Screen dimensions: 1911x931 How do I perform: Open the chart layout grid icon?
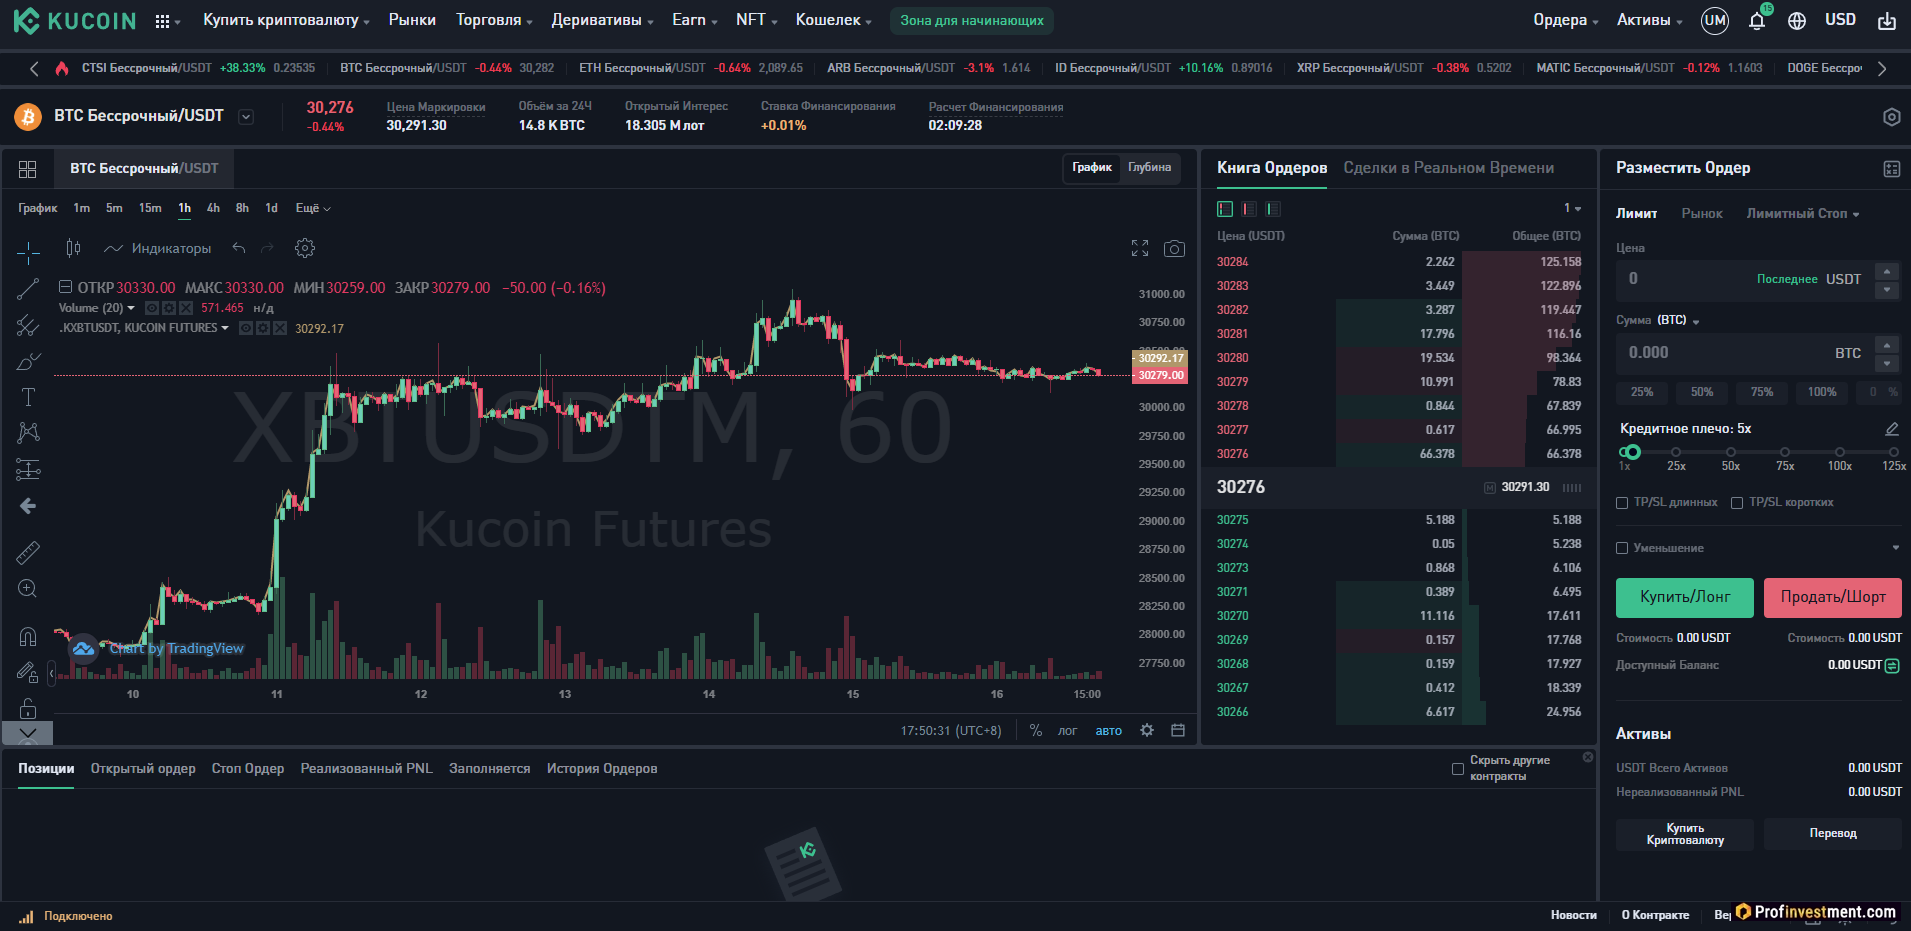point(28,169)
